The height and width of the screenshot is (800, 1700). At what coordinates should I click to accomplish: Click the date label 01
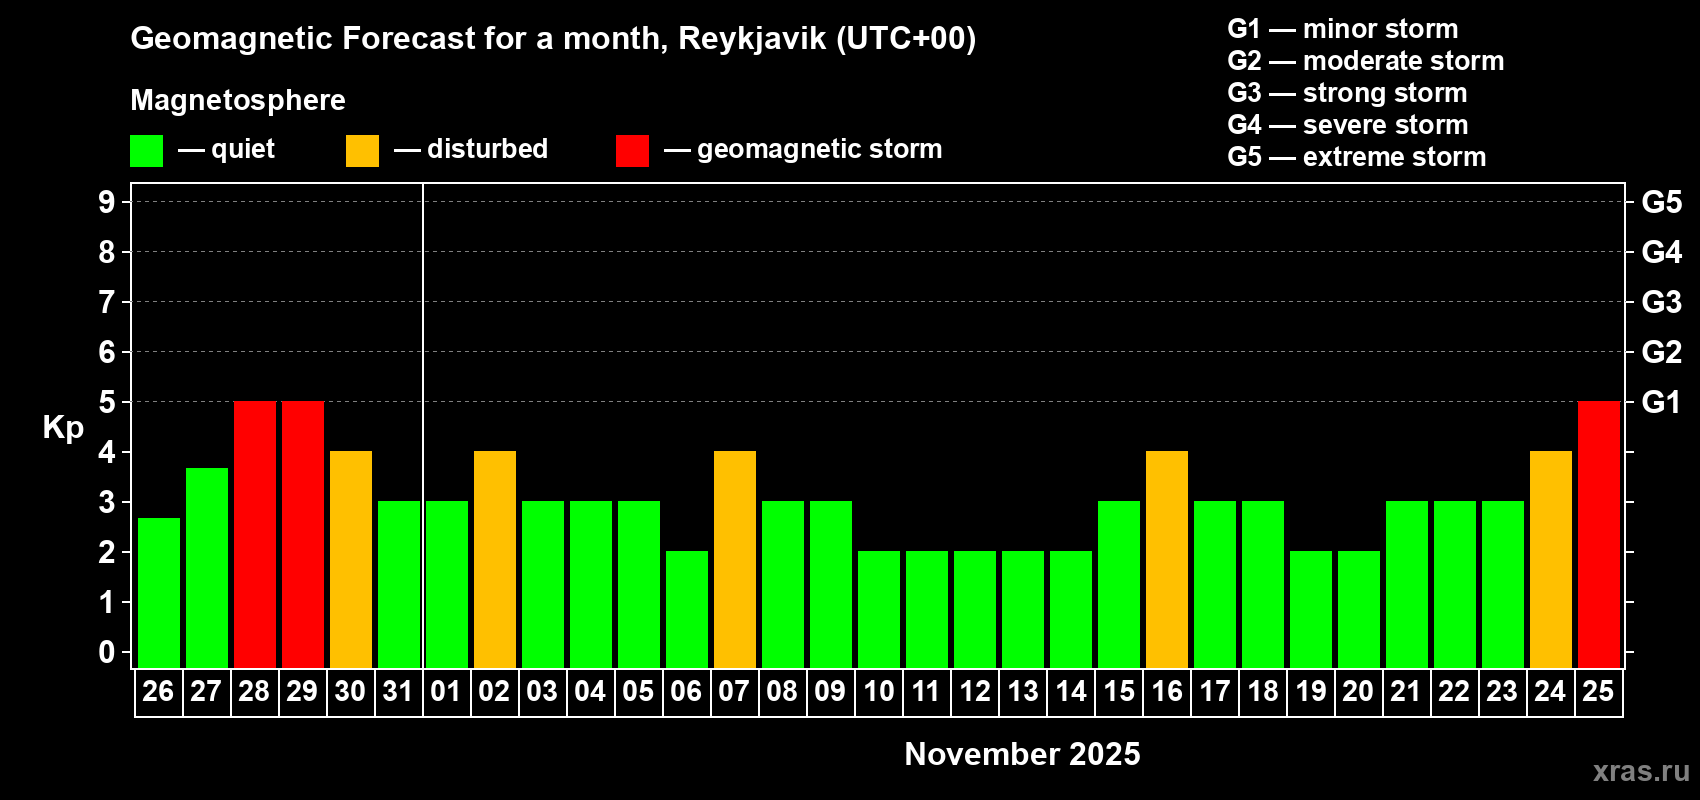click(x=446, y=692)
